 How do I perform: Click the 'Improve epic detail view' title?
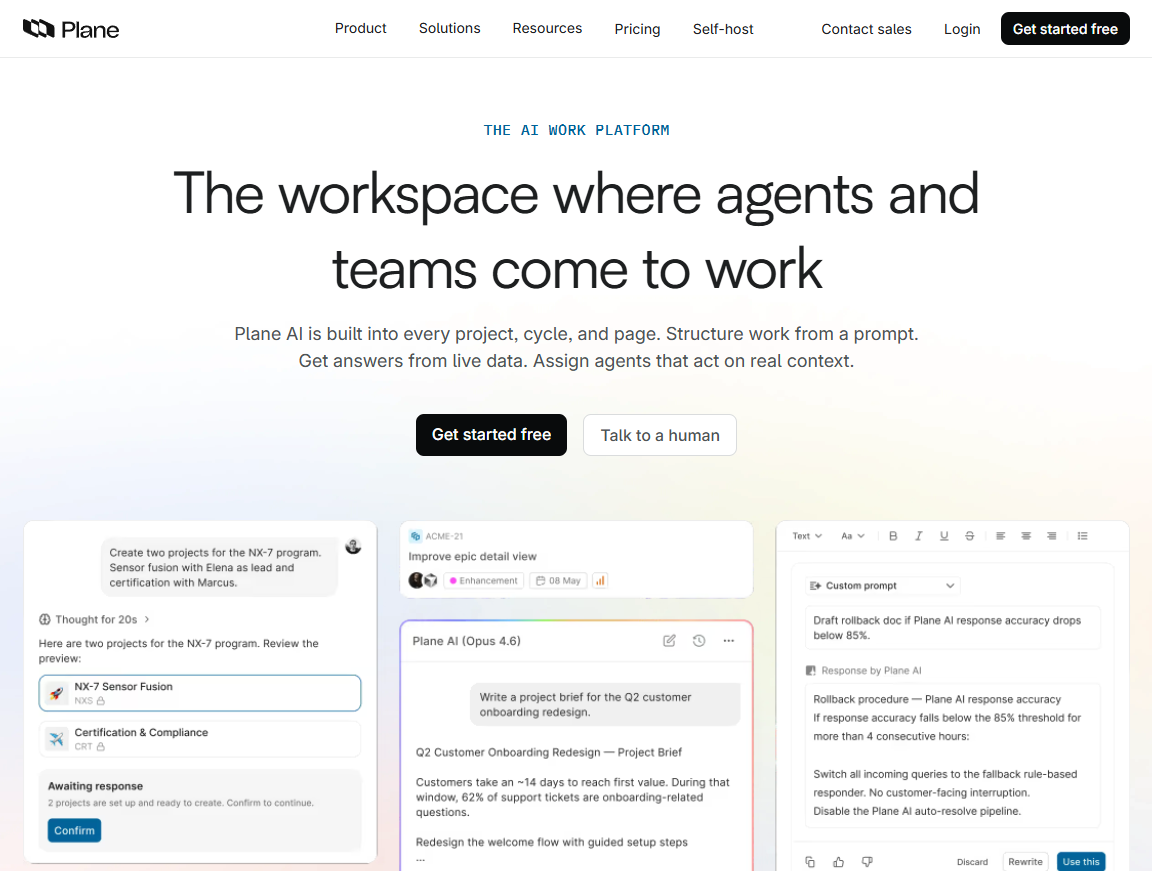(472, 557)
